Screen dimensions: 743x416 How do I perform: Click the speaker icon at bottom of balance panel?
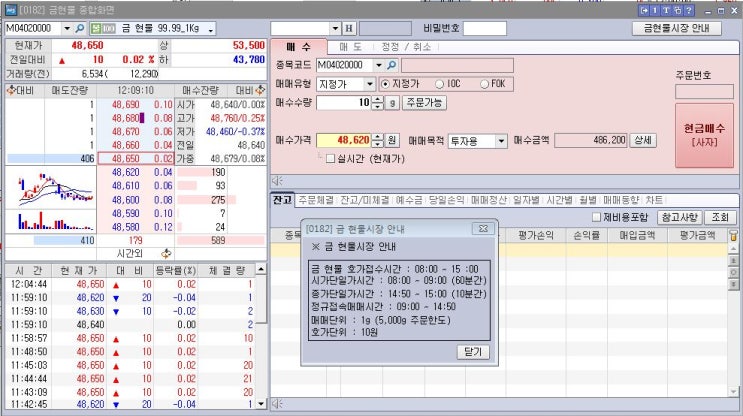(277, 403)
